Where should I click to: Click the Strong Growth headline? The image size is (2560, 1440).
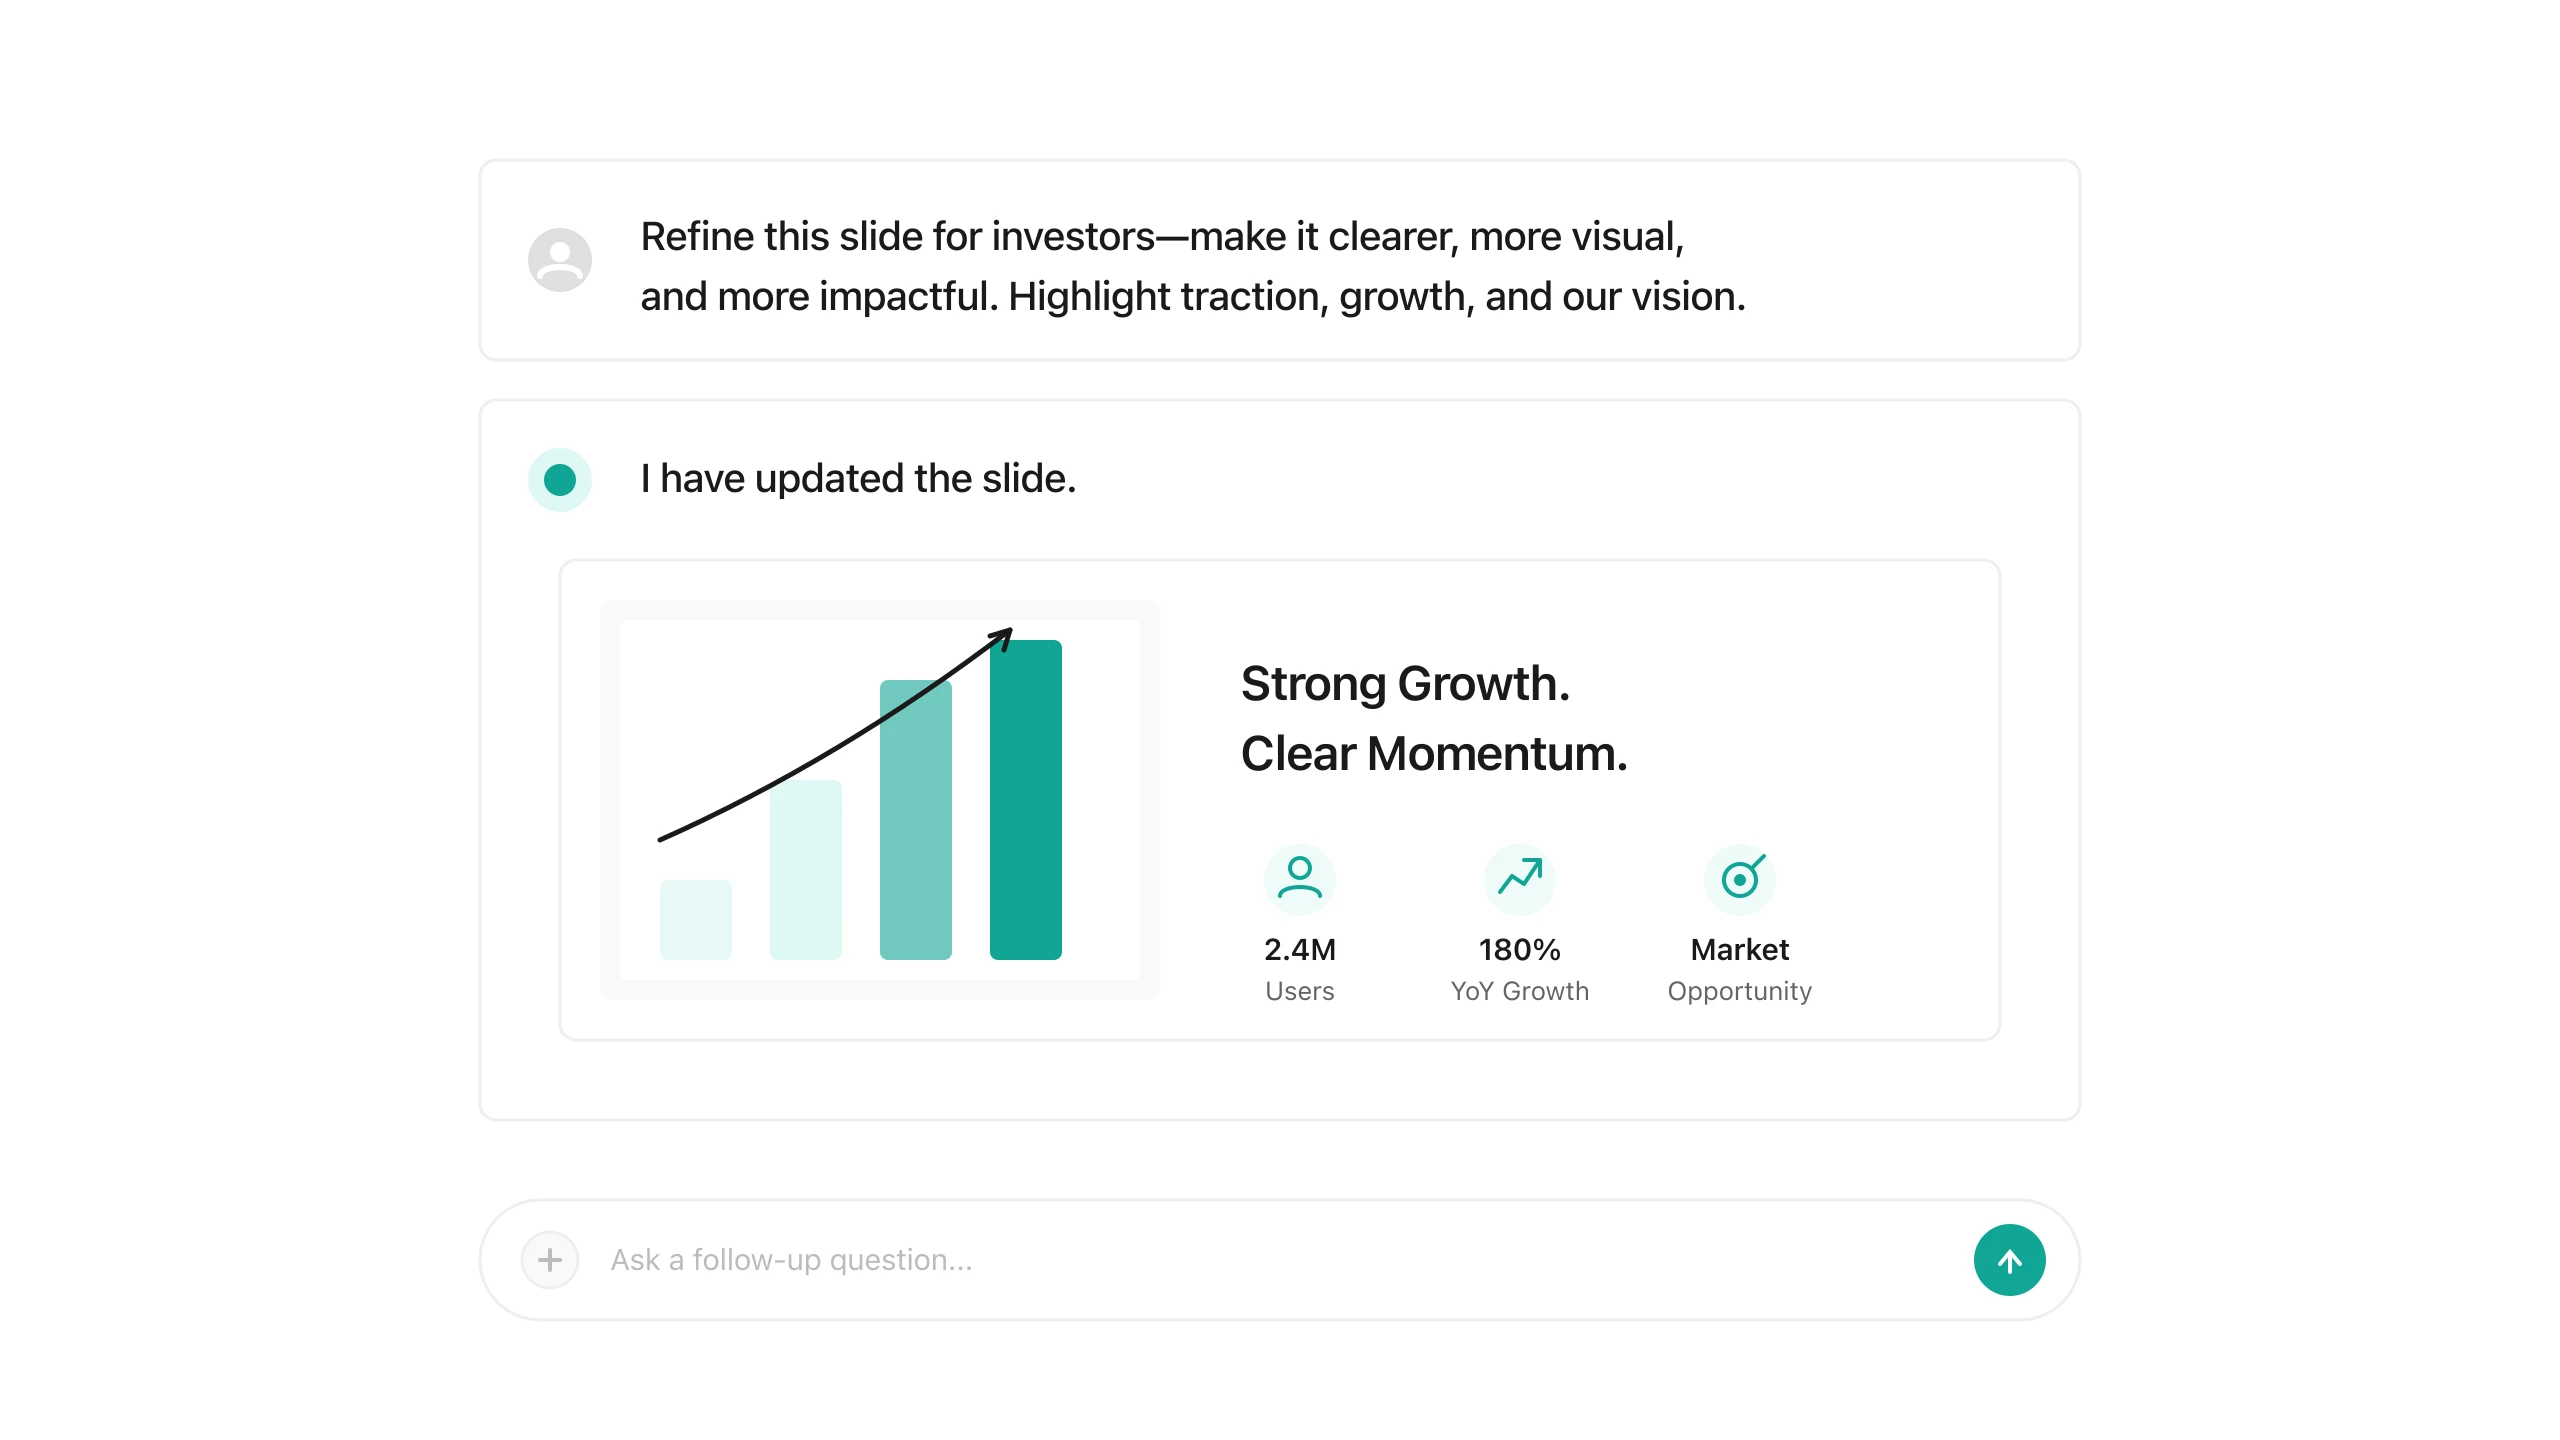click(1405, 685)
